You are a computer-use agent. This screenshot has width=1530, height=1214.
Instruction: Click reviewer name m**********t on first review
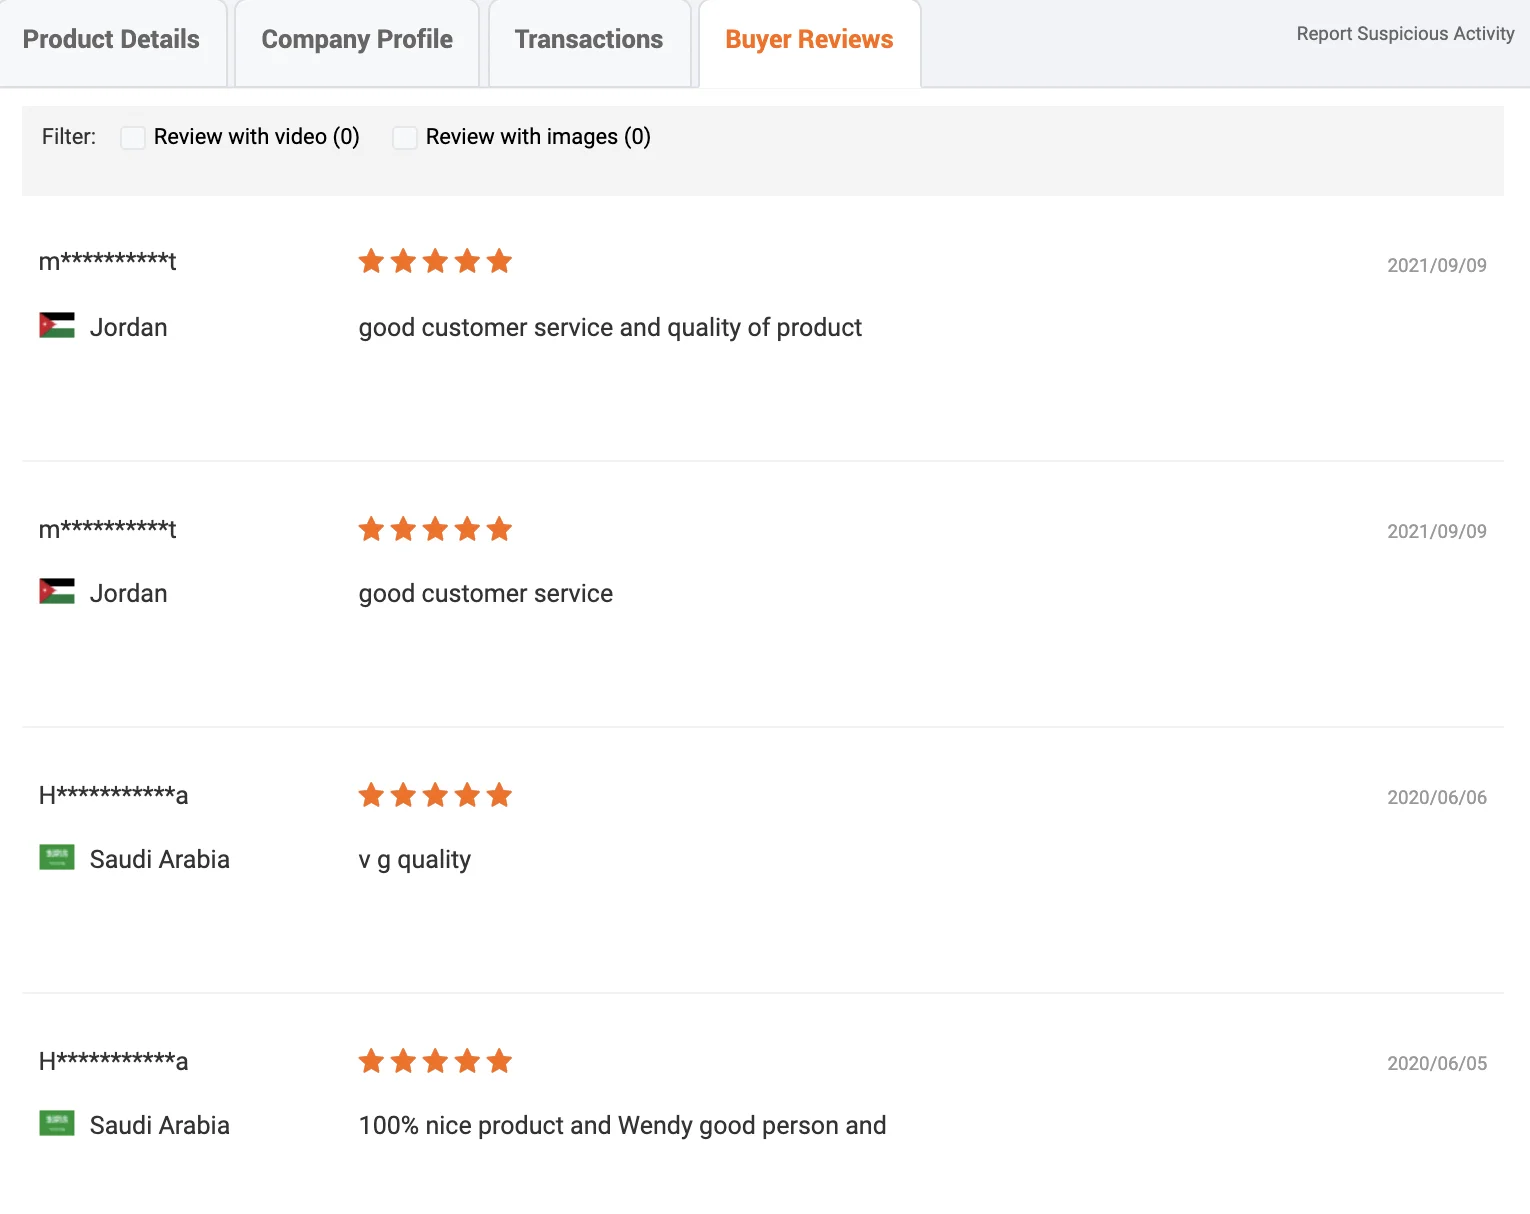(x=107, y=262)
